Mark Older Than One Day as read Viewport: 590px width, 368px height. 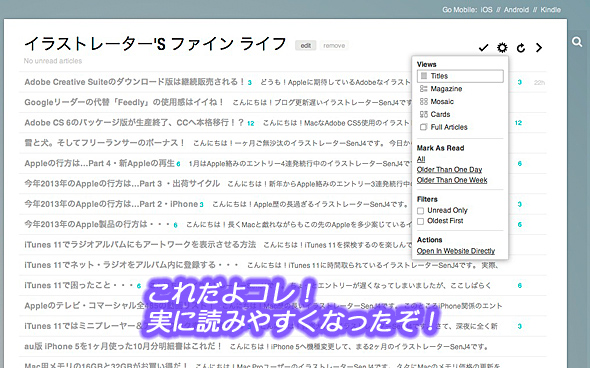pyautogui.click(x=449, y=170)
